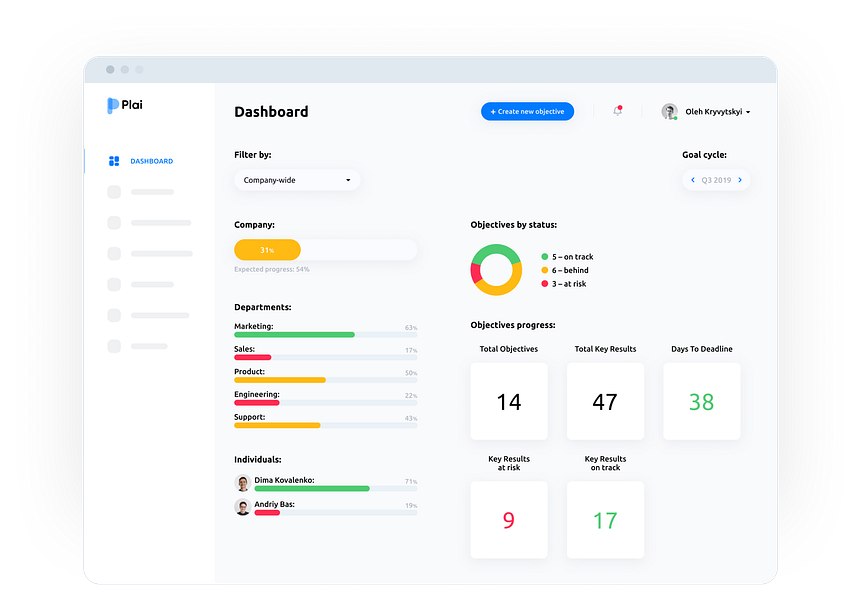Open the Total Objectives 14 card

509,401
